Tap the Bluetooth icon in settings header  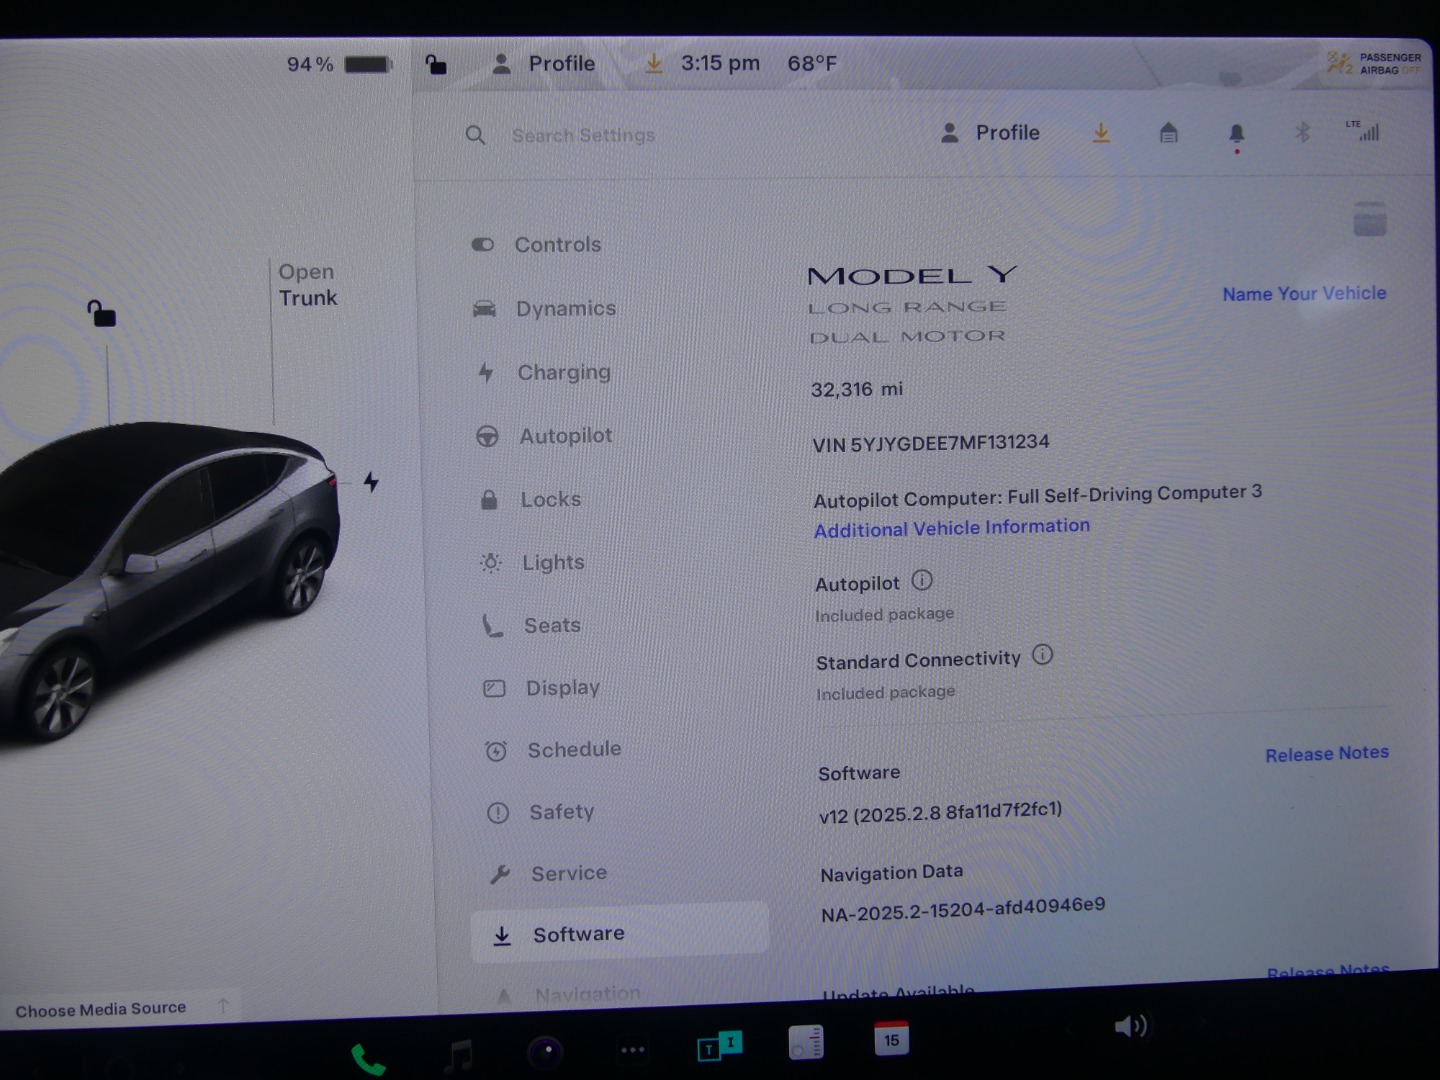[x=1302, y=132]
